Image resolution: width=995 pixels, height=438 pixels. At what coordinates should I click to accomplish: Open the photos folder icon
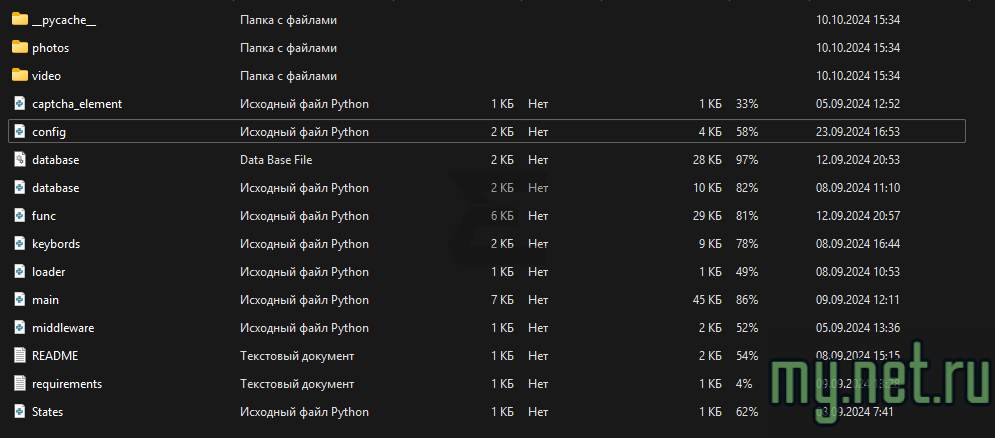(x=19, y=47)
